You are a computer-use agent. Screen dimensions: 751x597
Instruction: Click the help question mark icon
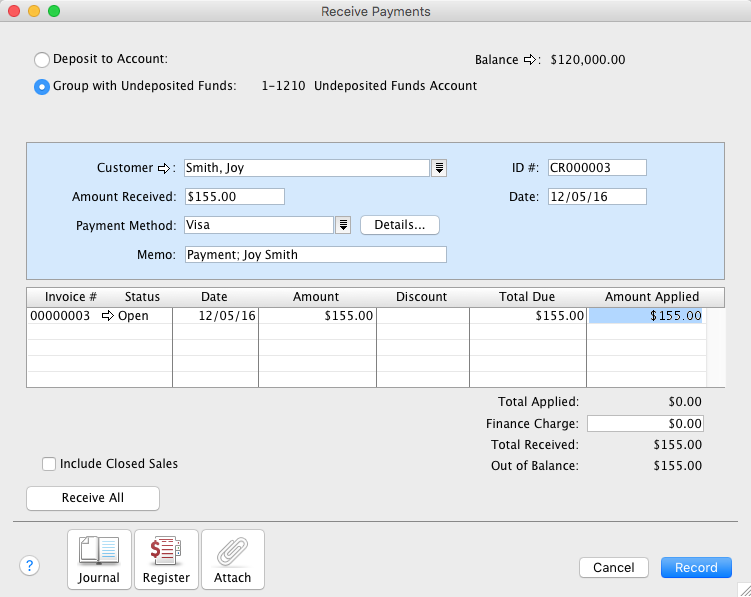[x=29, y=566]
